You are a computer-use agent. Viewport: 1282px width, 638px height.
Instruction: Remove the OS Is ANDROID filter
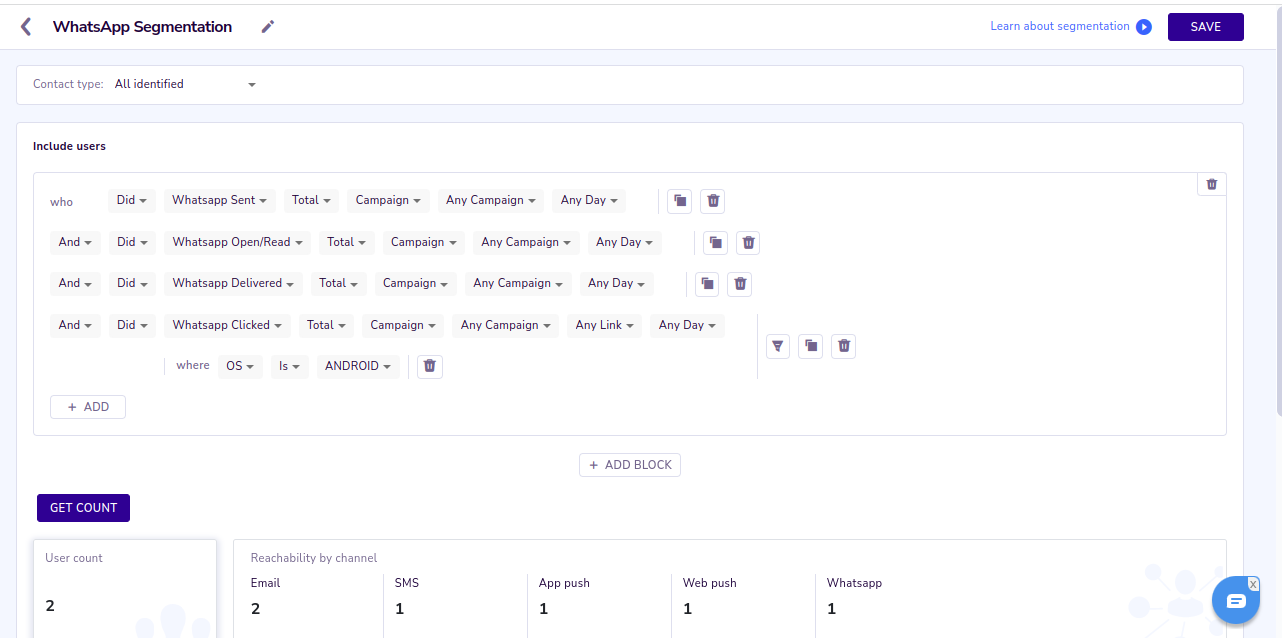point(430,366)
